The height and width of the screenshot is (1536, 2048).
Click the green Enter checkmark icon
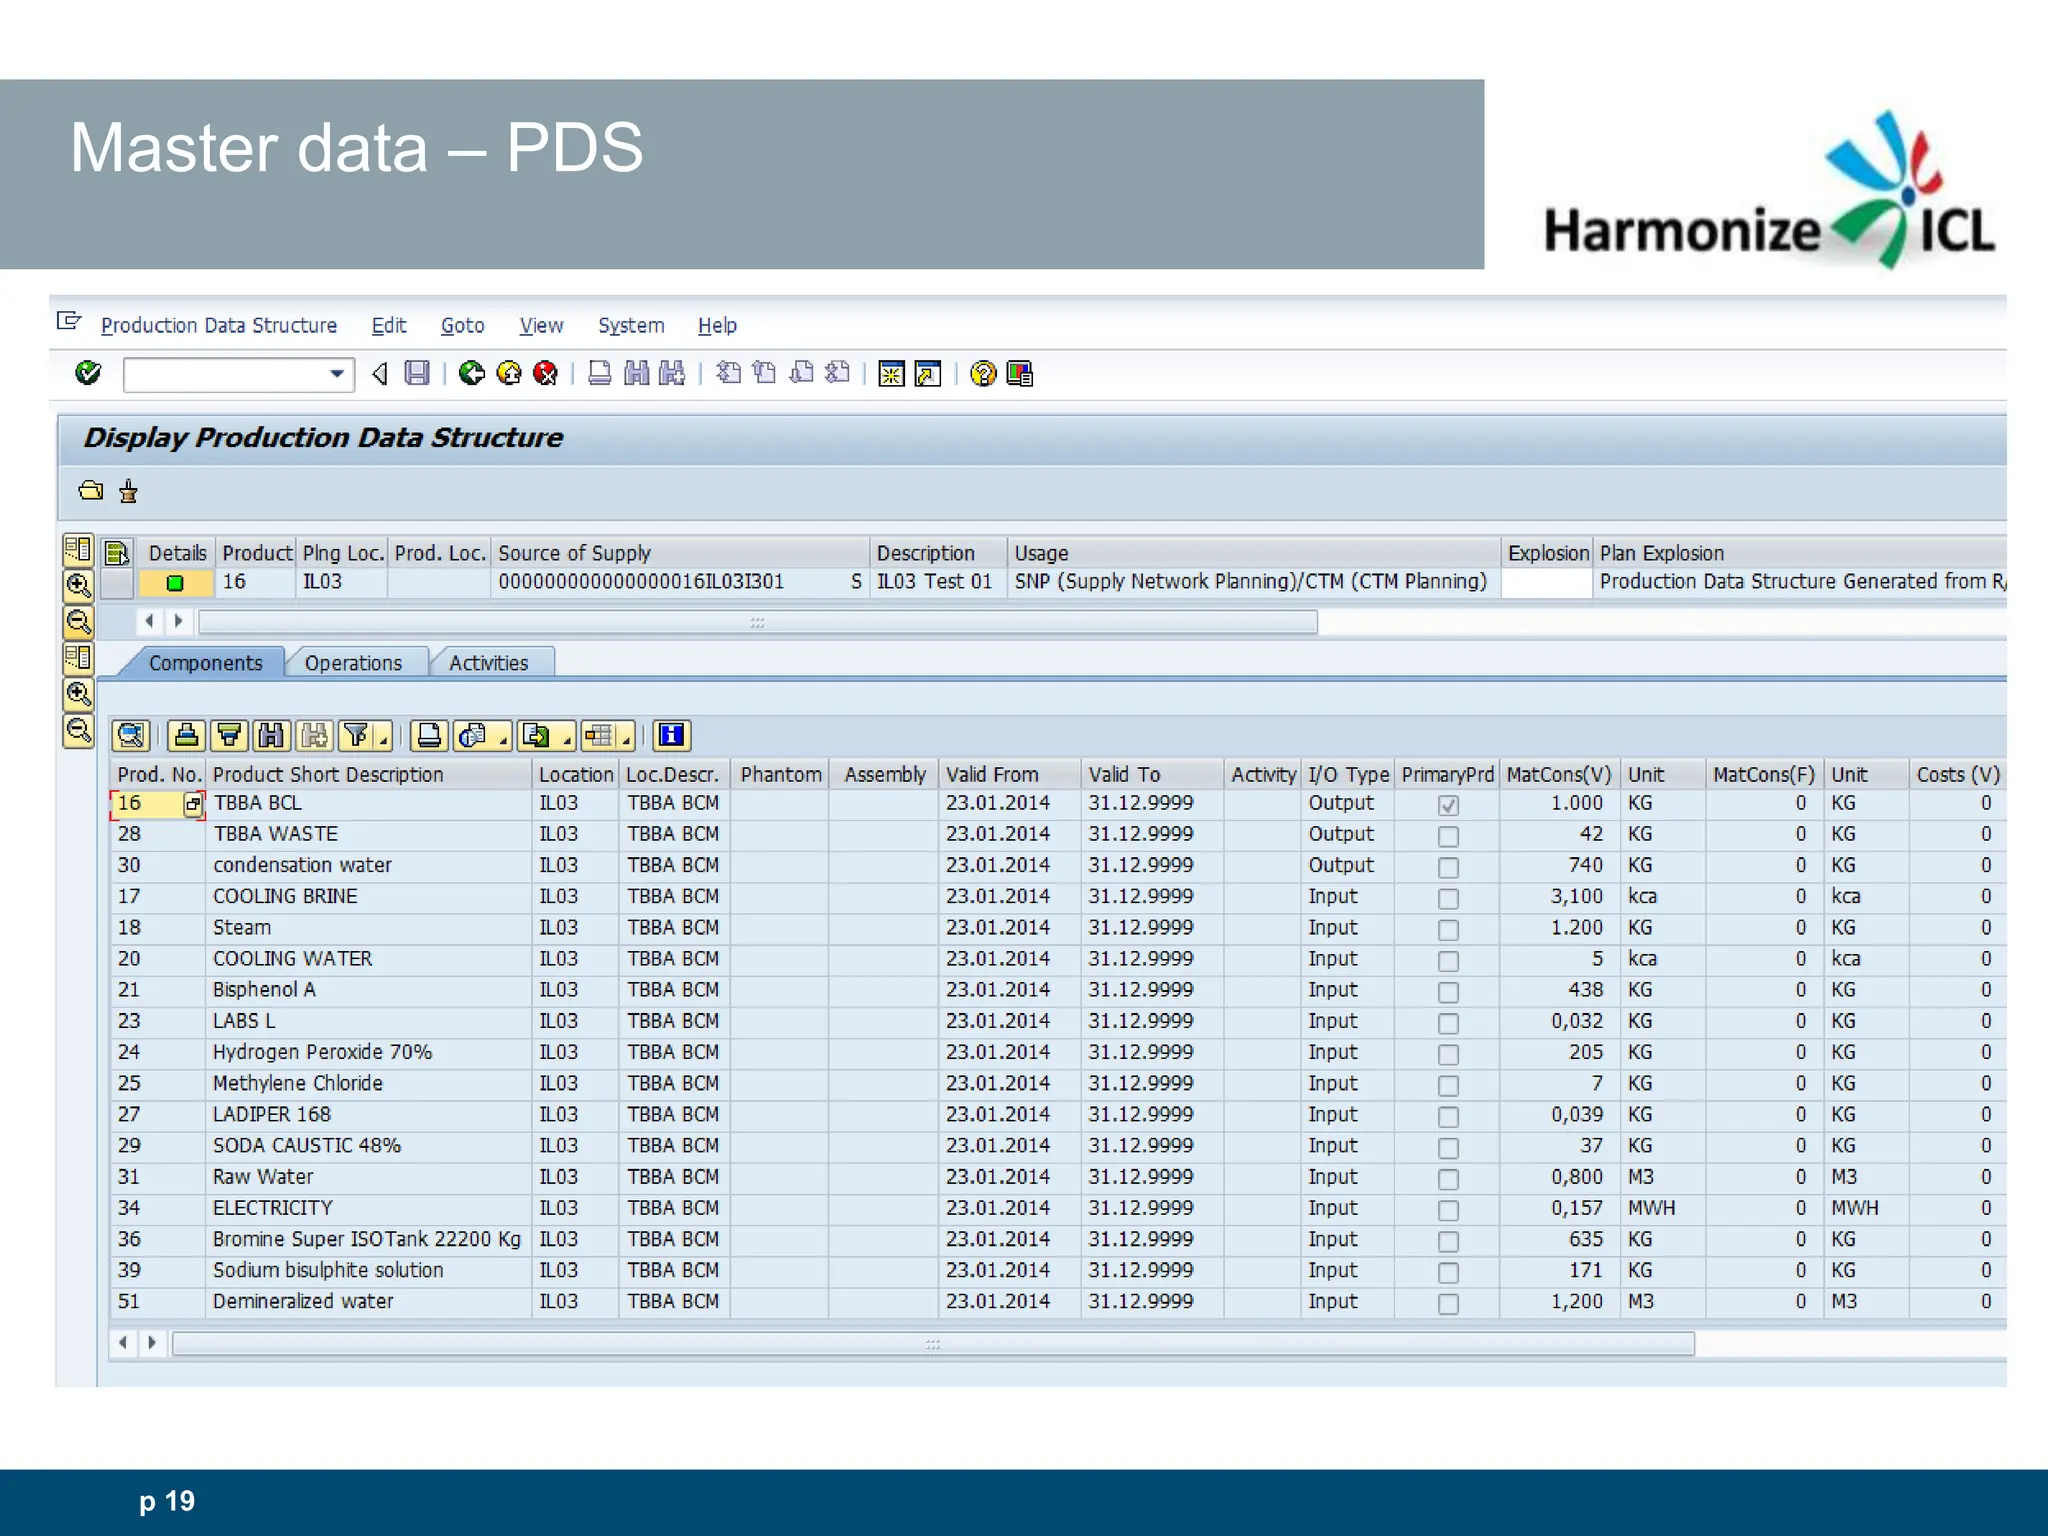pos(88,373)
